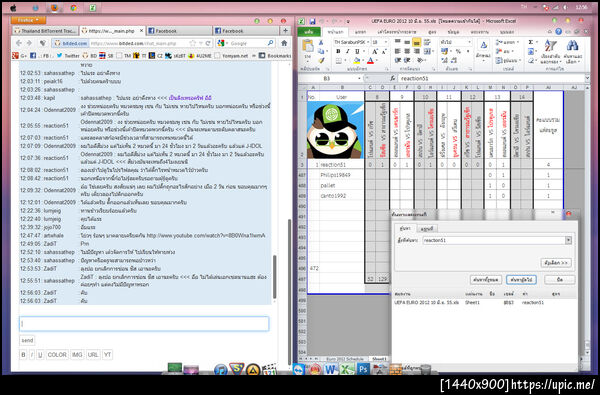Screen dimensions: 600x395
Task: Select the second ribbon tab (Insert)
Action: pos(360,32)
